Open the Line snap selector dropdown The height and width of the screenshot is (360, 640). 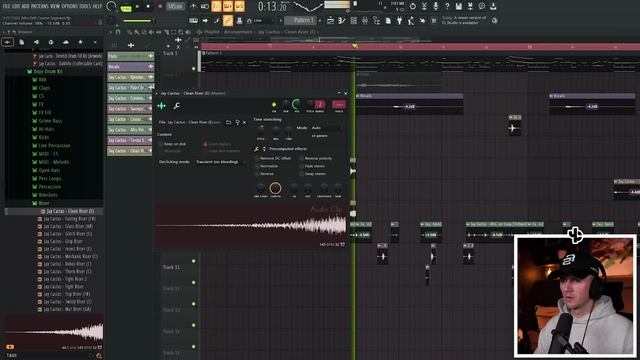pos(264,20)
